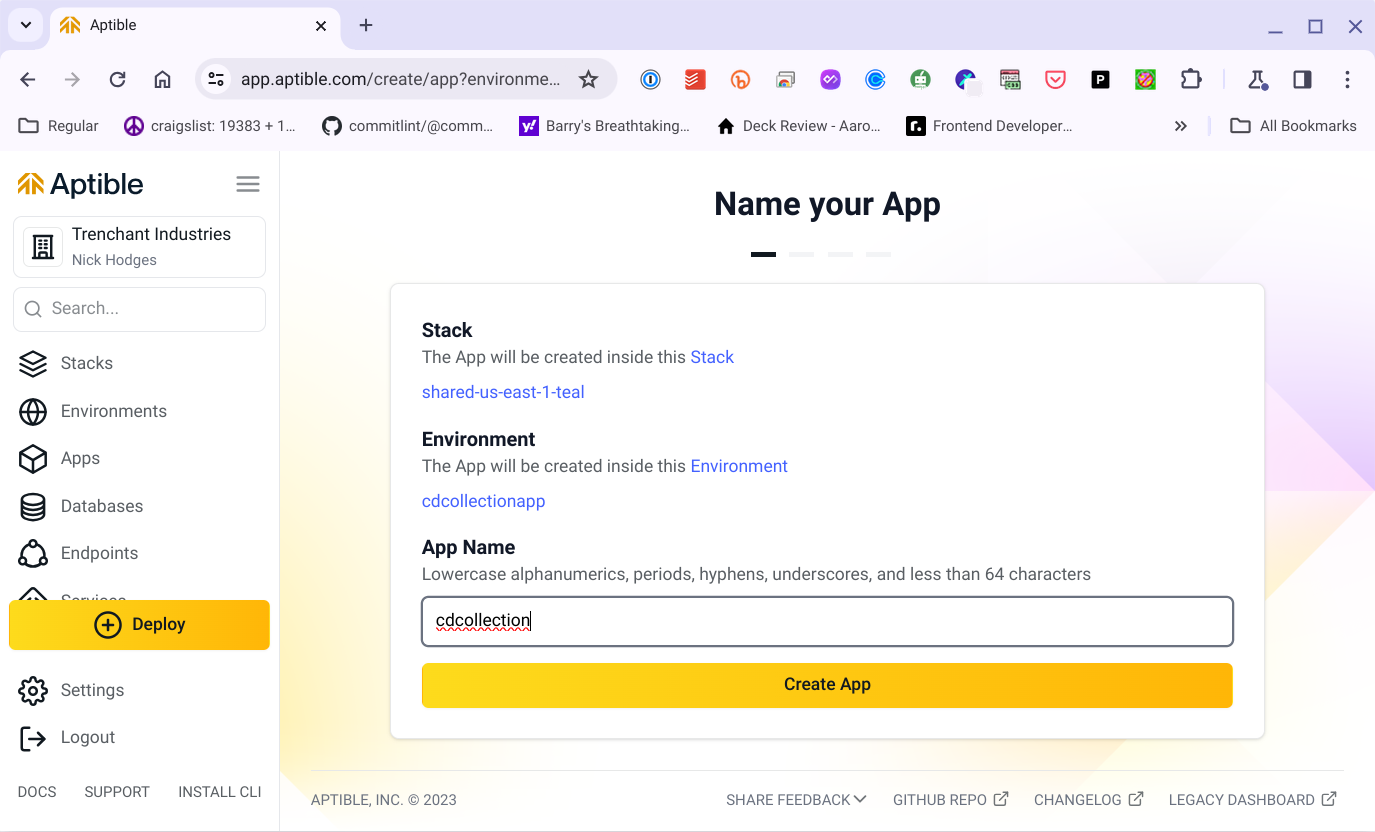The height and width of the screenshot is (832, 1375).
Task: Open the 1Password extension icon
Action: [x=651, y=80]
